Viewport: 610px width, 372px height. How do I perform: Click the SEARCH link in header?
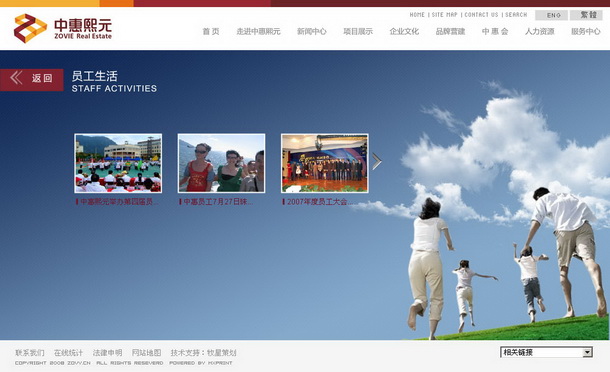[516, 15]
